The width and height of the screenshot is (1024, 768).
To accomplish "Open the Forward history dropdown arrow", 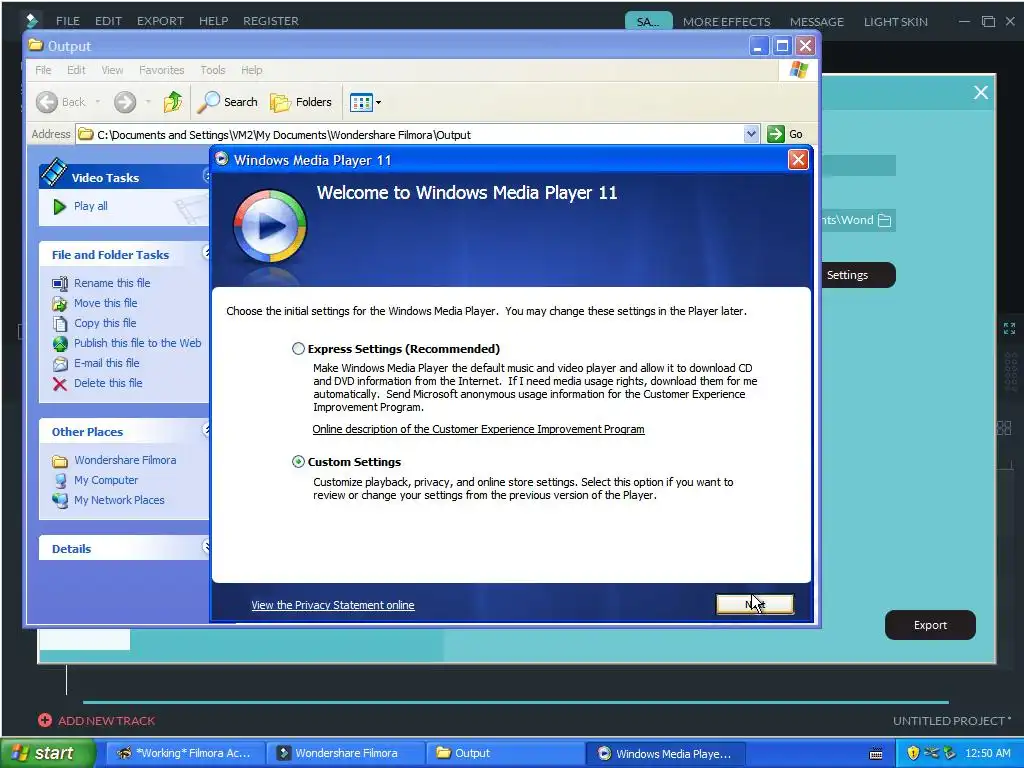I will [148, 102].
